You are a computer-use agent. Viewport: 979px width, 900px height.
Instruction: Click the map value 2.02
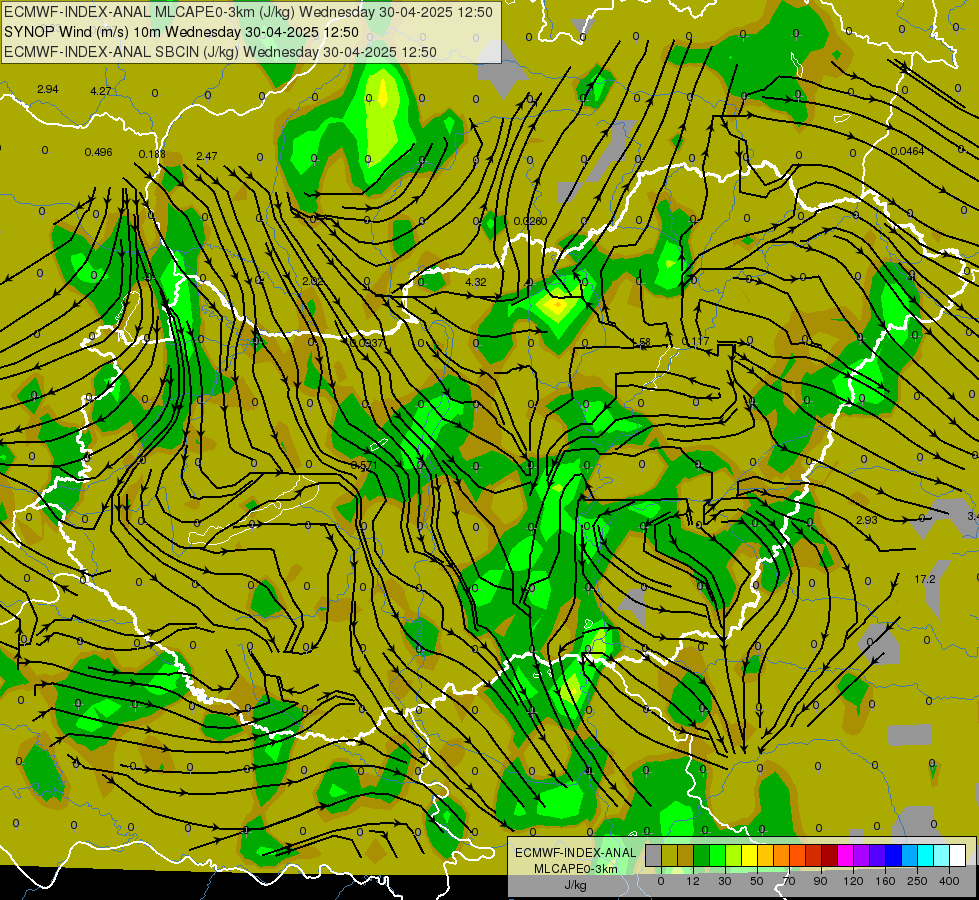312,281
